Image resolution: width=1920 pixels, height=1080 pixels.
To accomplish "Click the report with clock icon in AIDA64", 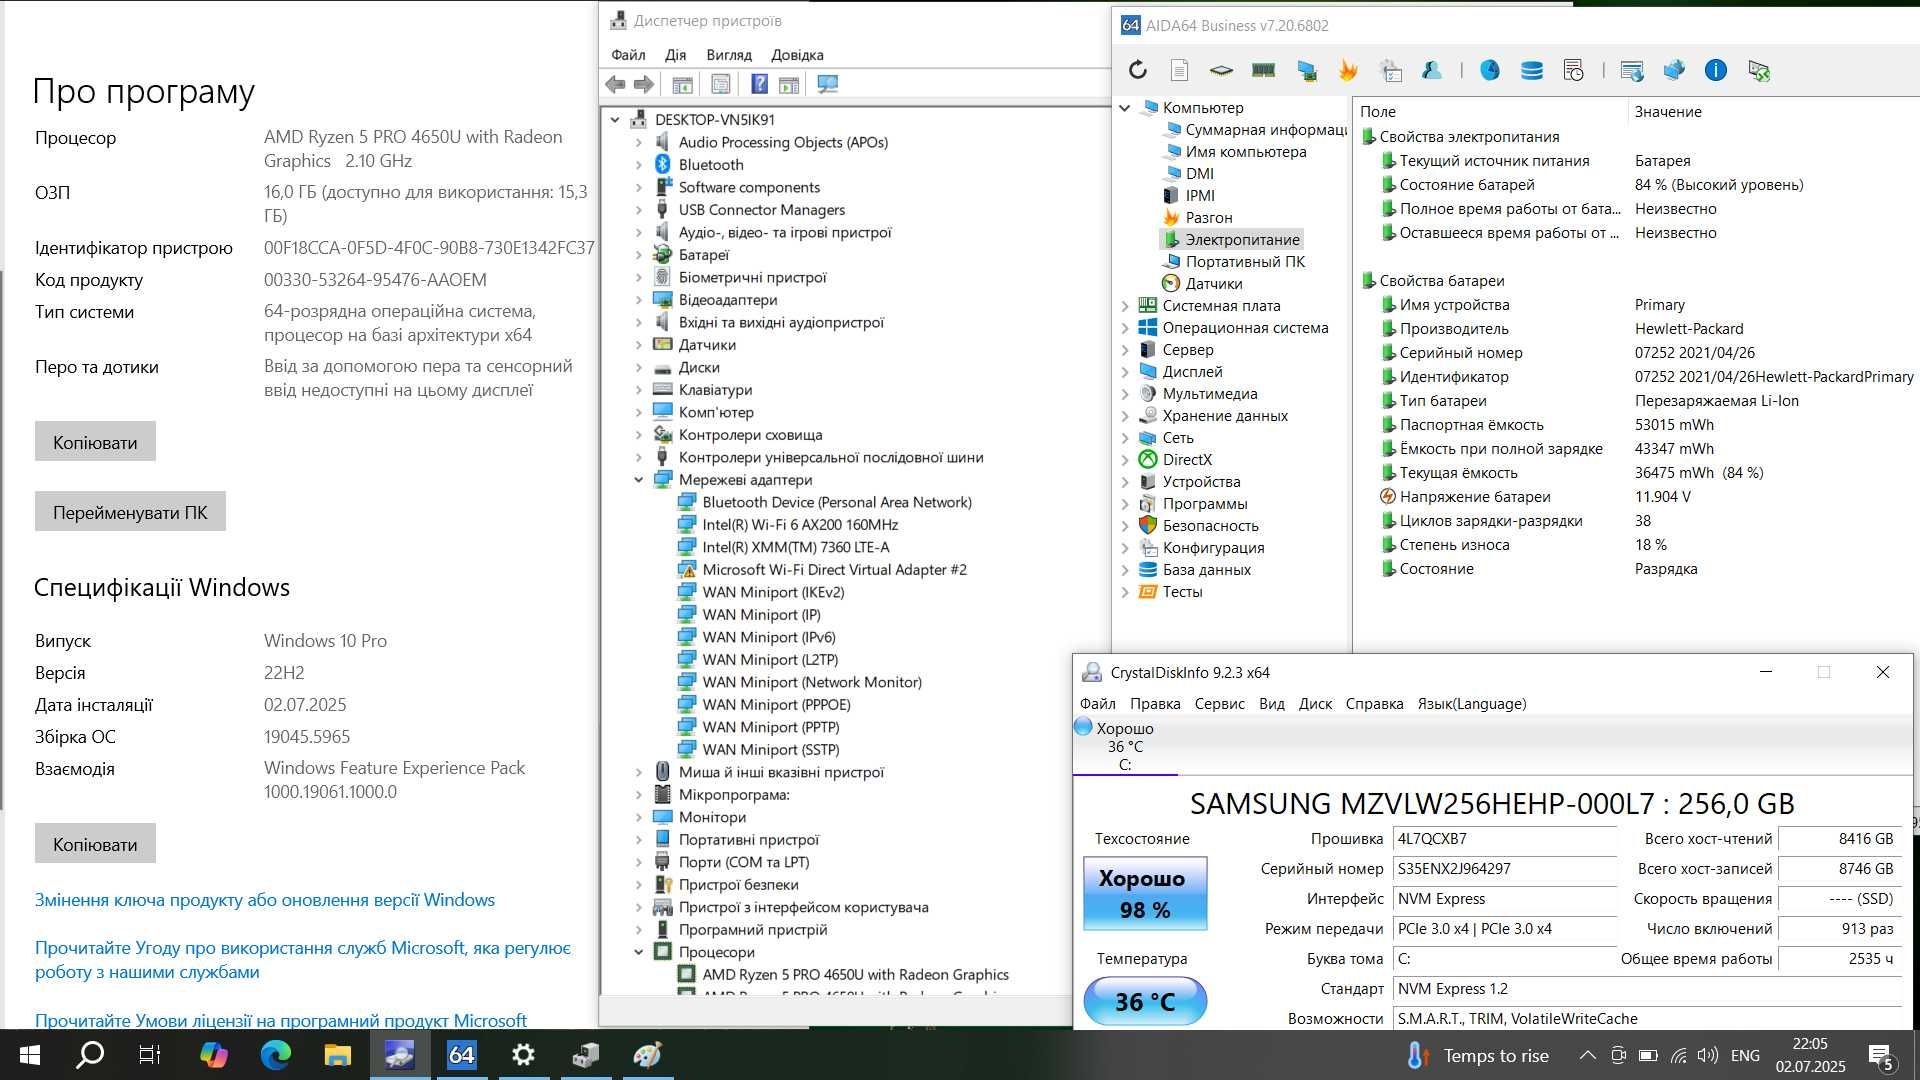I will pyautogui.click(x=1573, y=70).
